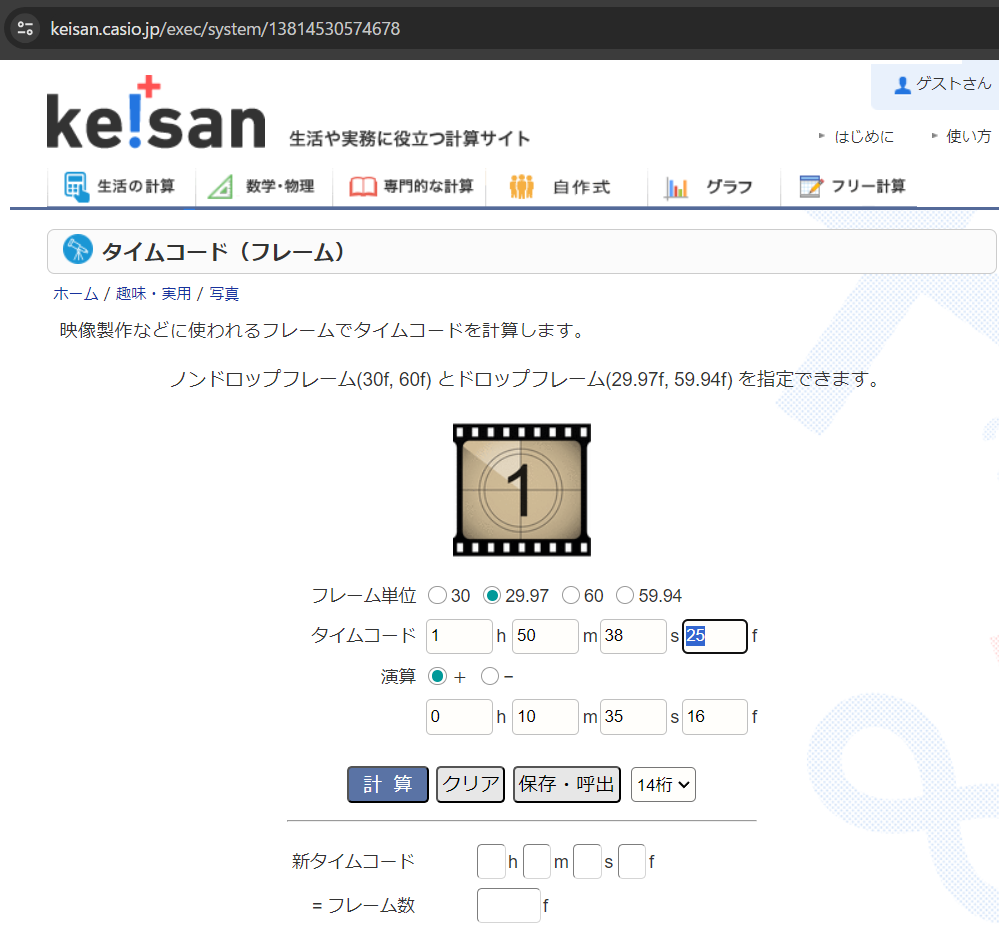Click the クリア clear button
This screenshot has width=999, height=935.
point(470,784)
